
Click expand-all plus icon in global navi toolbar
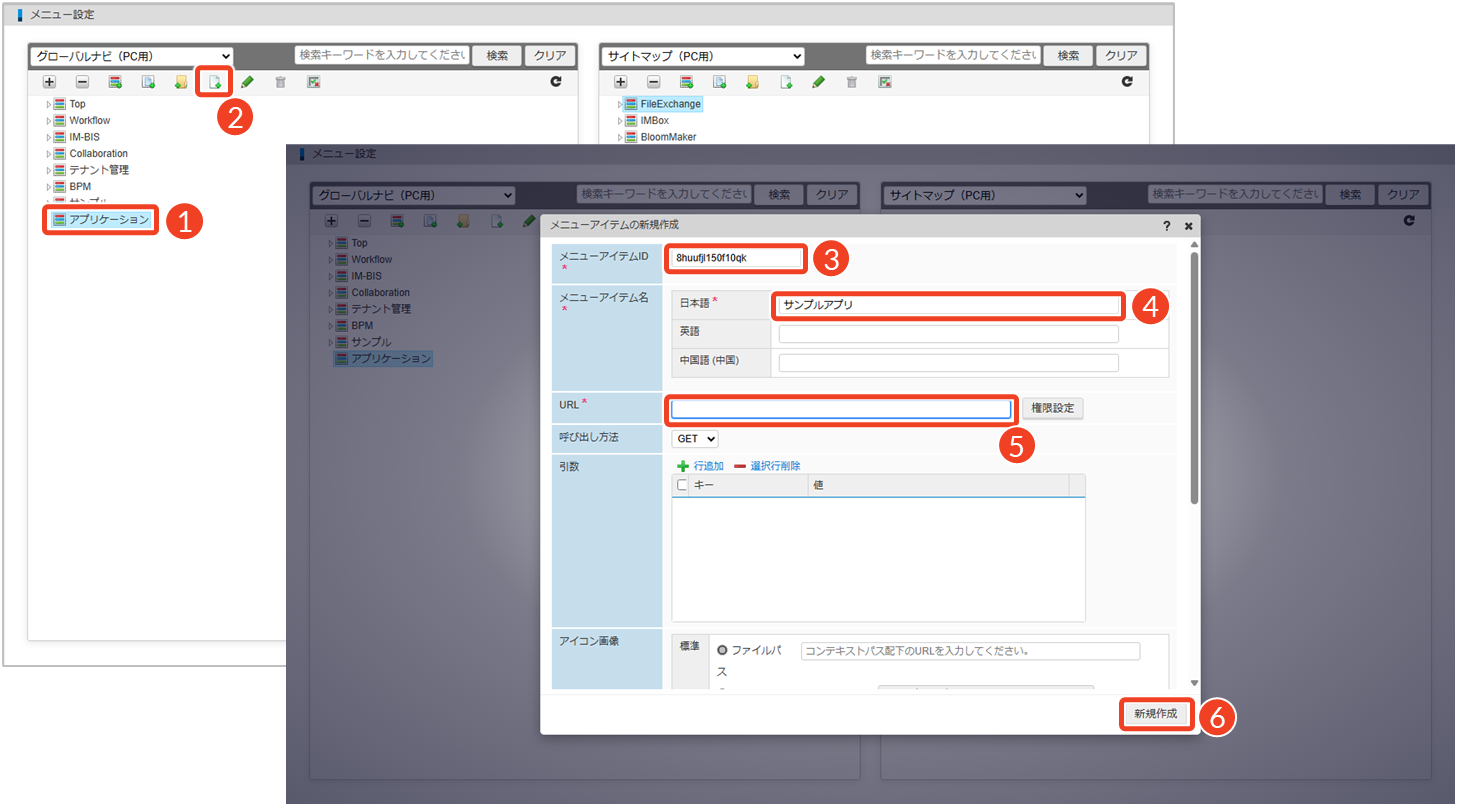(x=49, y=82)
